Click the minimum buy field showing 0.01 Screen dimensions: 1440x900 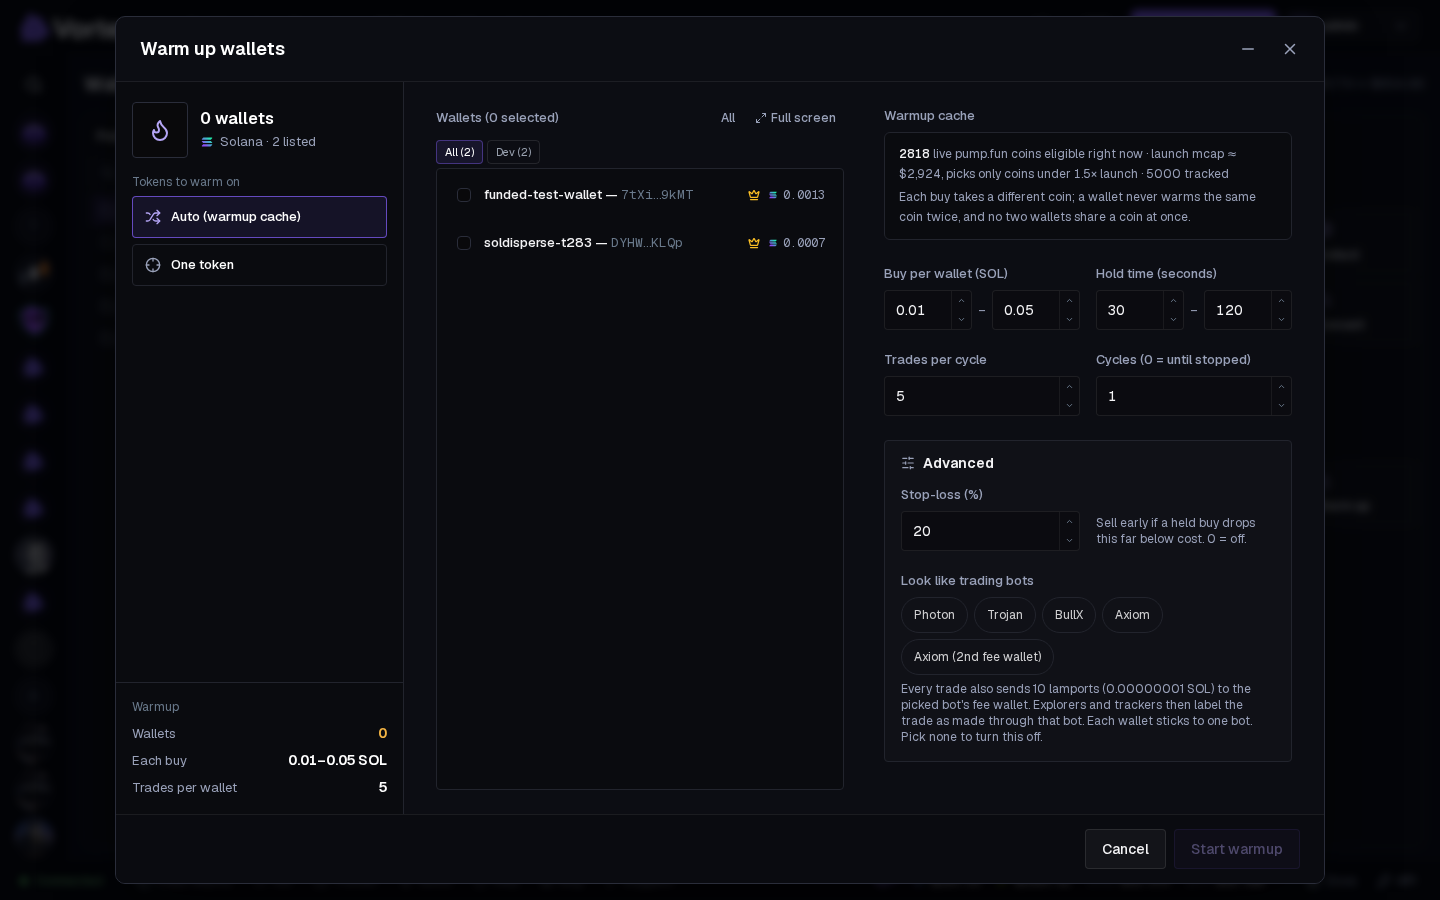pyautogui.click(x=918, y=310)
